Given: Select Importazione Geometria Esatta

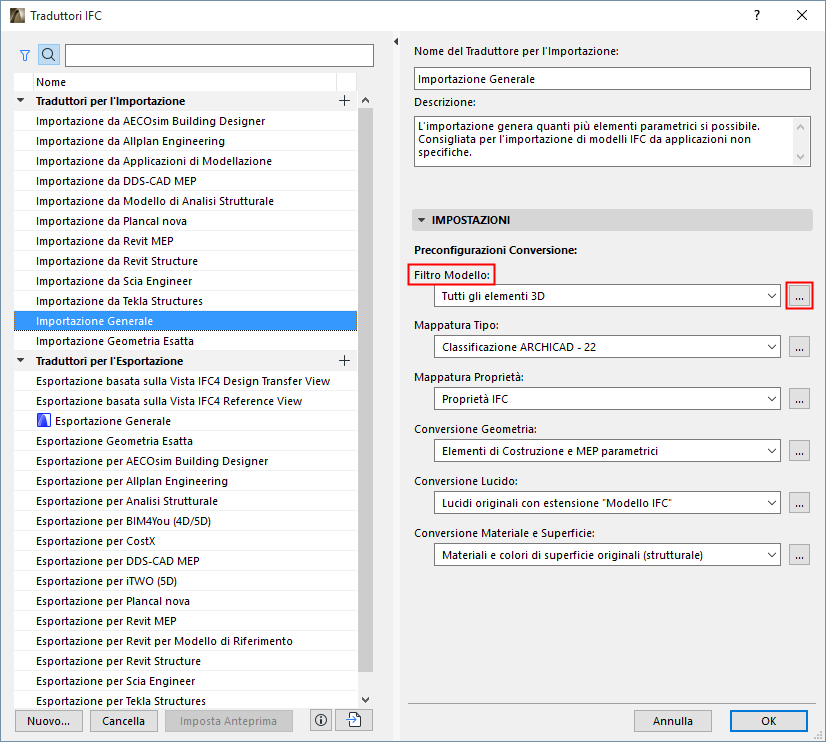Looking at the screenshot, I should 185,341.
